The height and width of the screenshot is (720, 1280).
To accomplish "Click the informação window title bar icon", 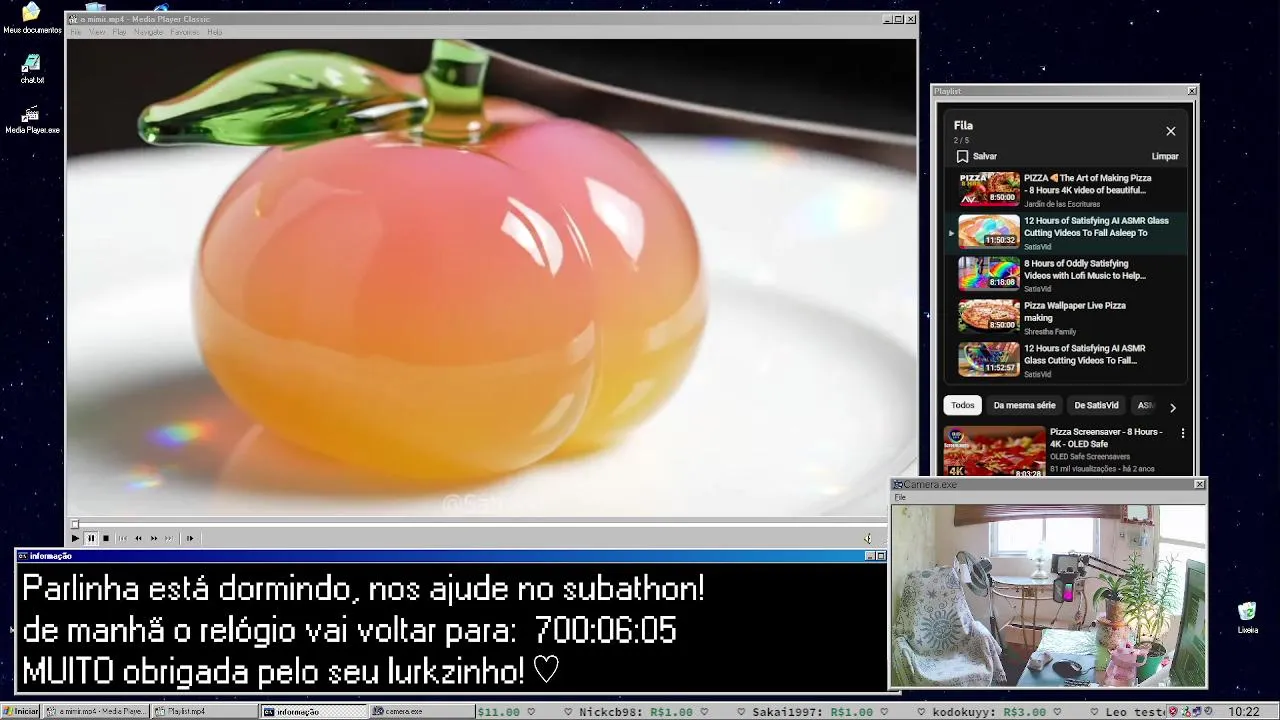I will [23, 556].
